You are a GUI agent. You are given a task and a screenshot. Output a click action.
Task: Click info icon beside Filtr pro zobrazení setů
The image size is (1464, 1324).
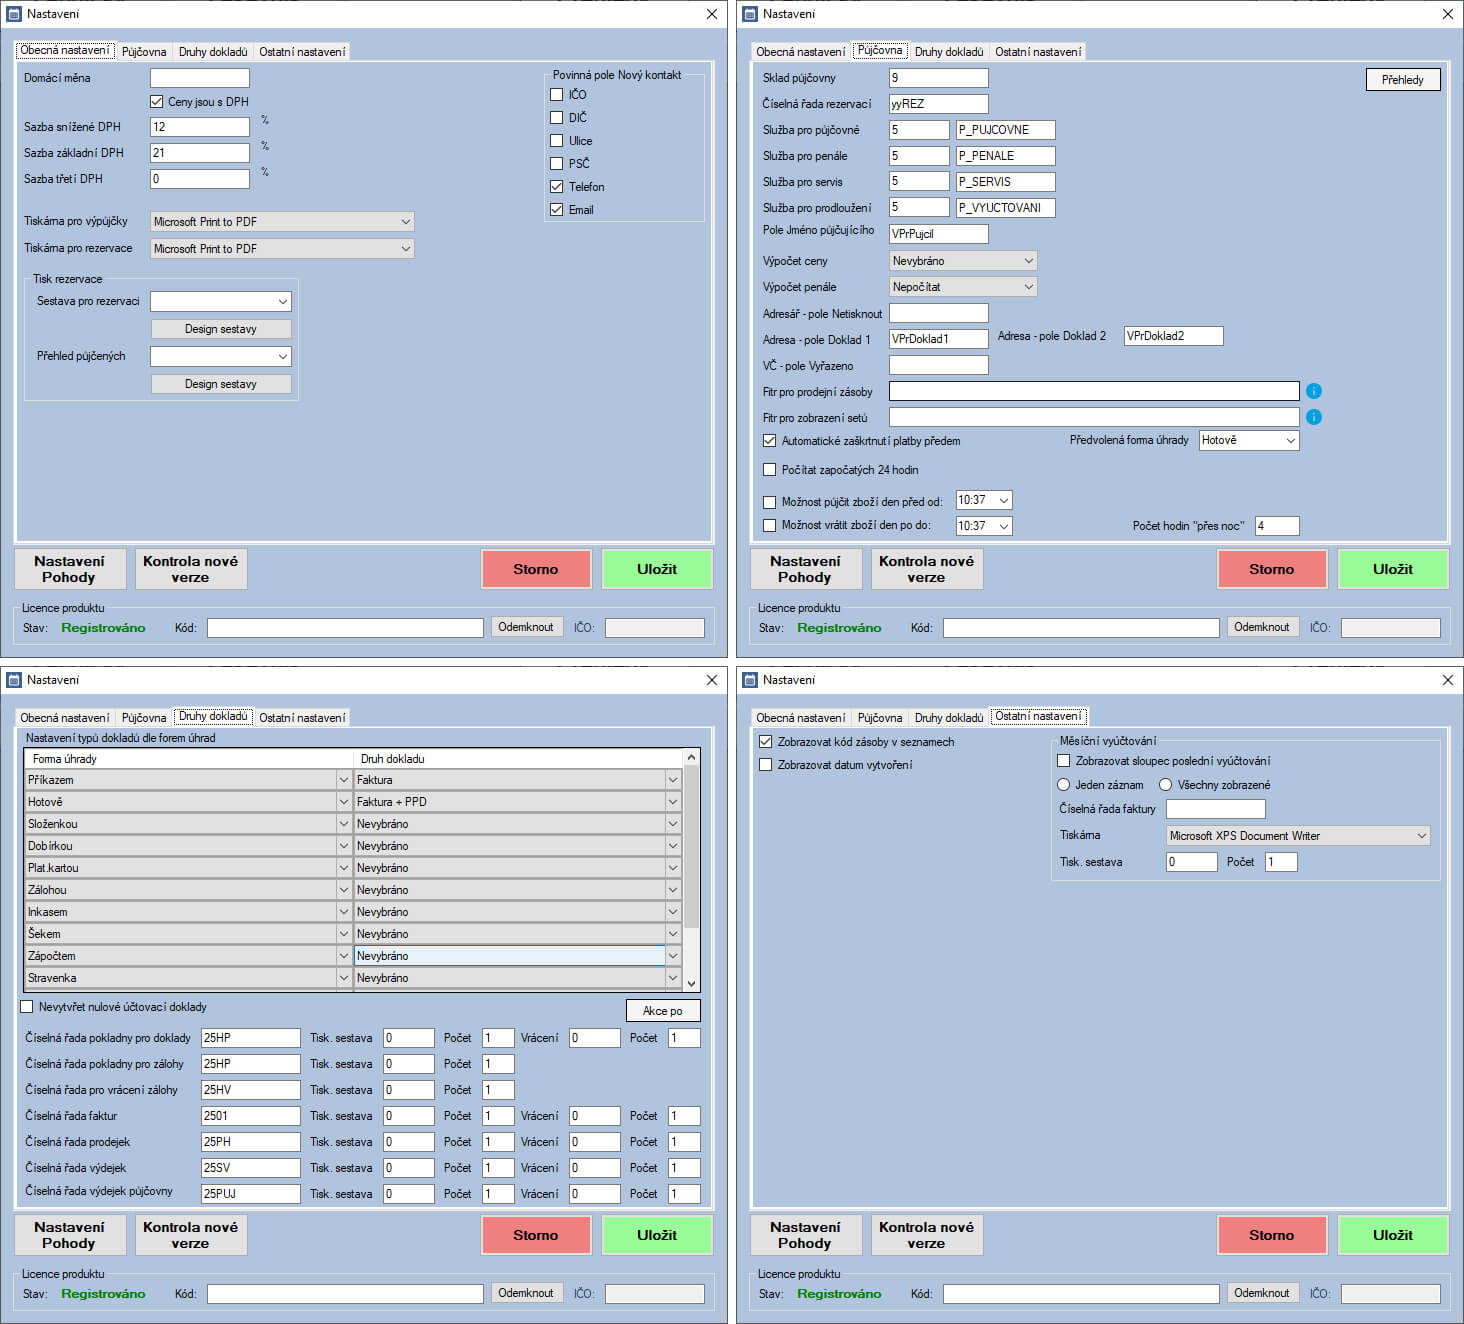point(1314,417)
